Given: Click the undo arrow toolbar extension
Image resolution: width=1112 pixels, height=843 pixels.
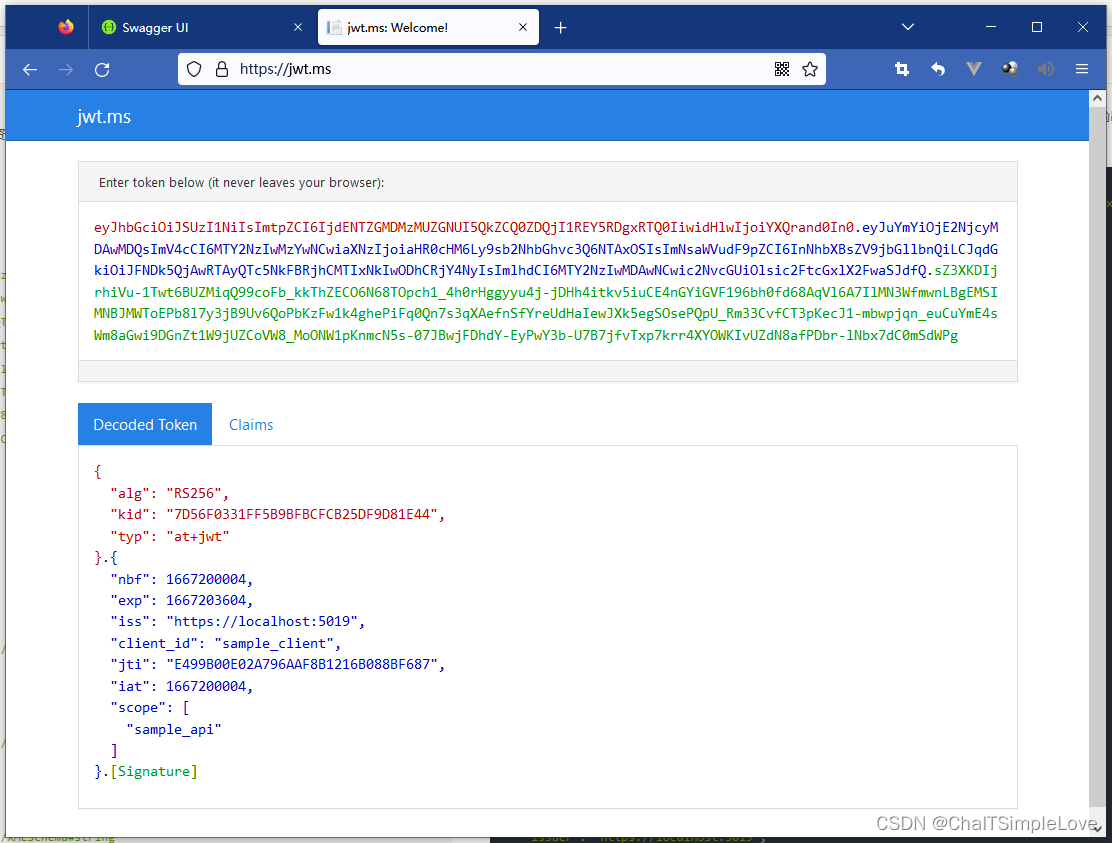Looking at the screenshot, I should (x=938, y=69).
